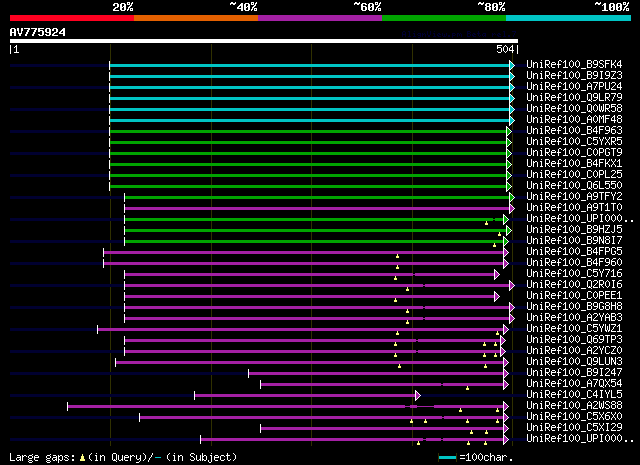This screenshot has height=465, width=640.
Task: Select the UniRef100_B4FKX1 subject label
Action: (574, 164)
